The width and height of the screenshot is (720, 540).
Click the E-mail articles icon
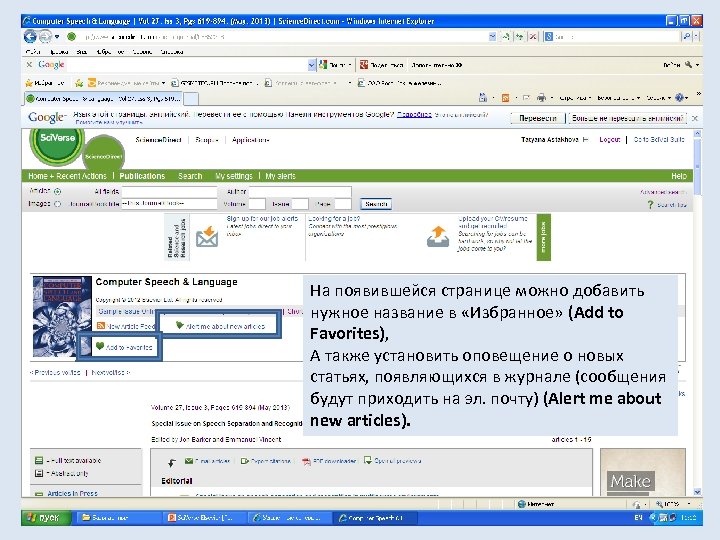(189, 461)
